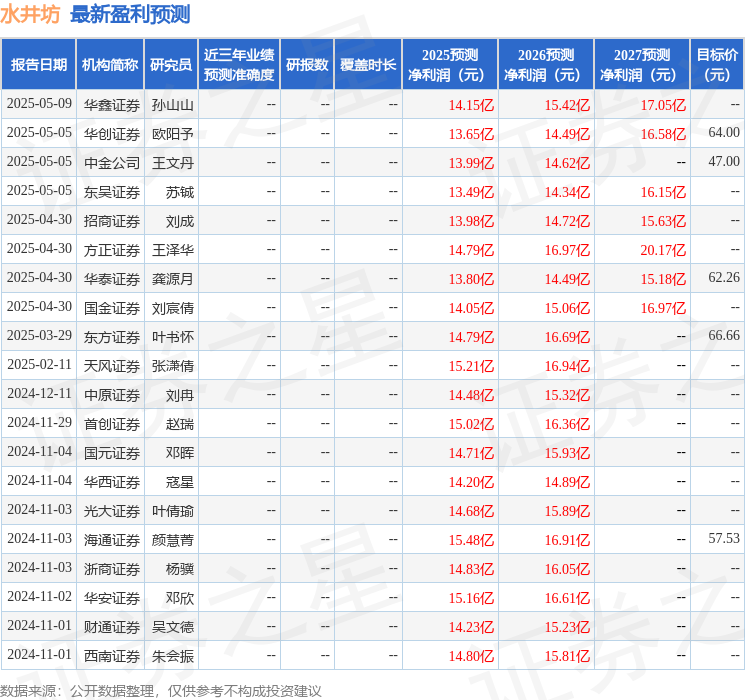
Task: Click the 16.36亿 forecast value
Action: (567, 424)
